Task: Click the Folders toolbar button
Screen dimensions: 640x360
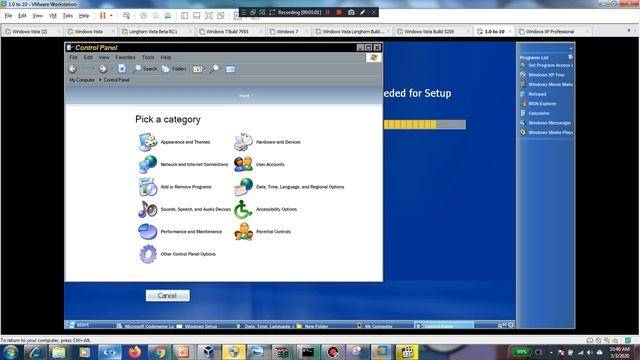Action: click(174, 69)
